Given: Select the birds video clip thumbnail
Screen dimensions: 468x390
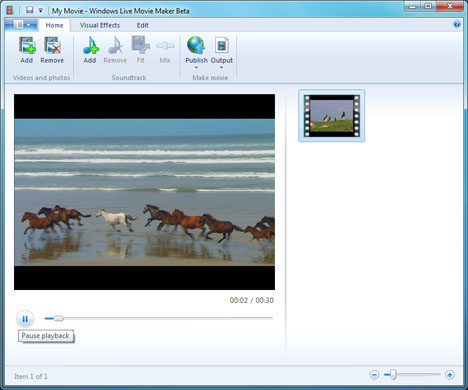Looking at the screenshot, I should coord(332,116).
